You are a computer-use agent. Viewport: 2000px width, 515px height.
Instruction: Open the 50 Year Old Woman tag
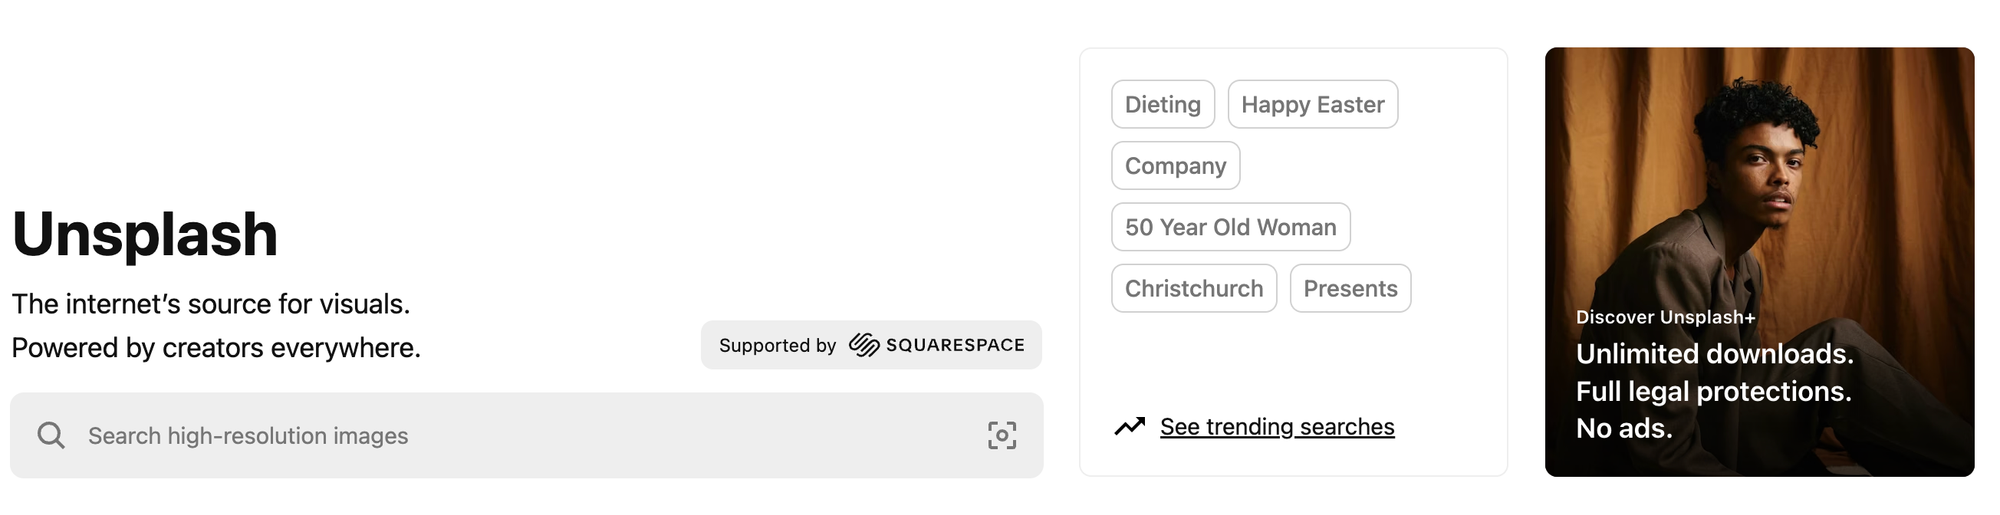click(1230, 227)
